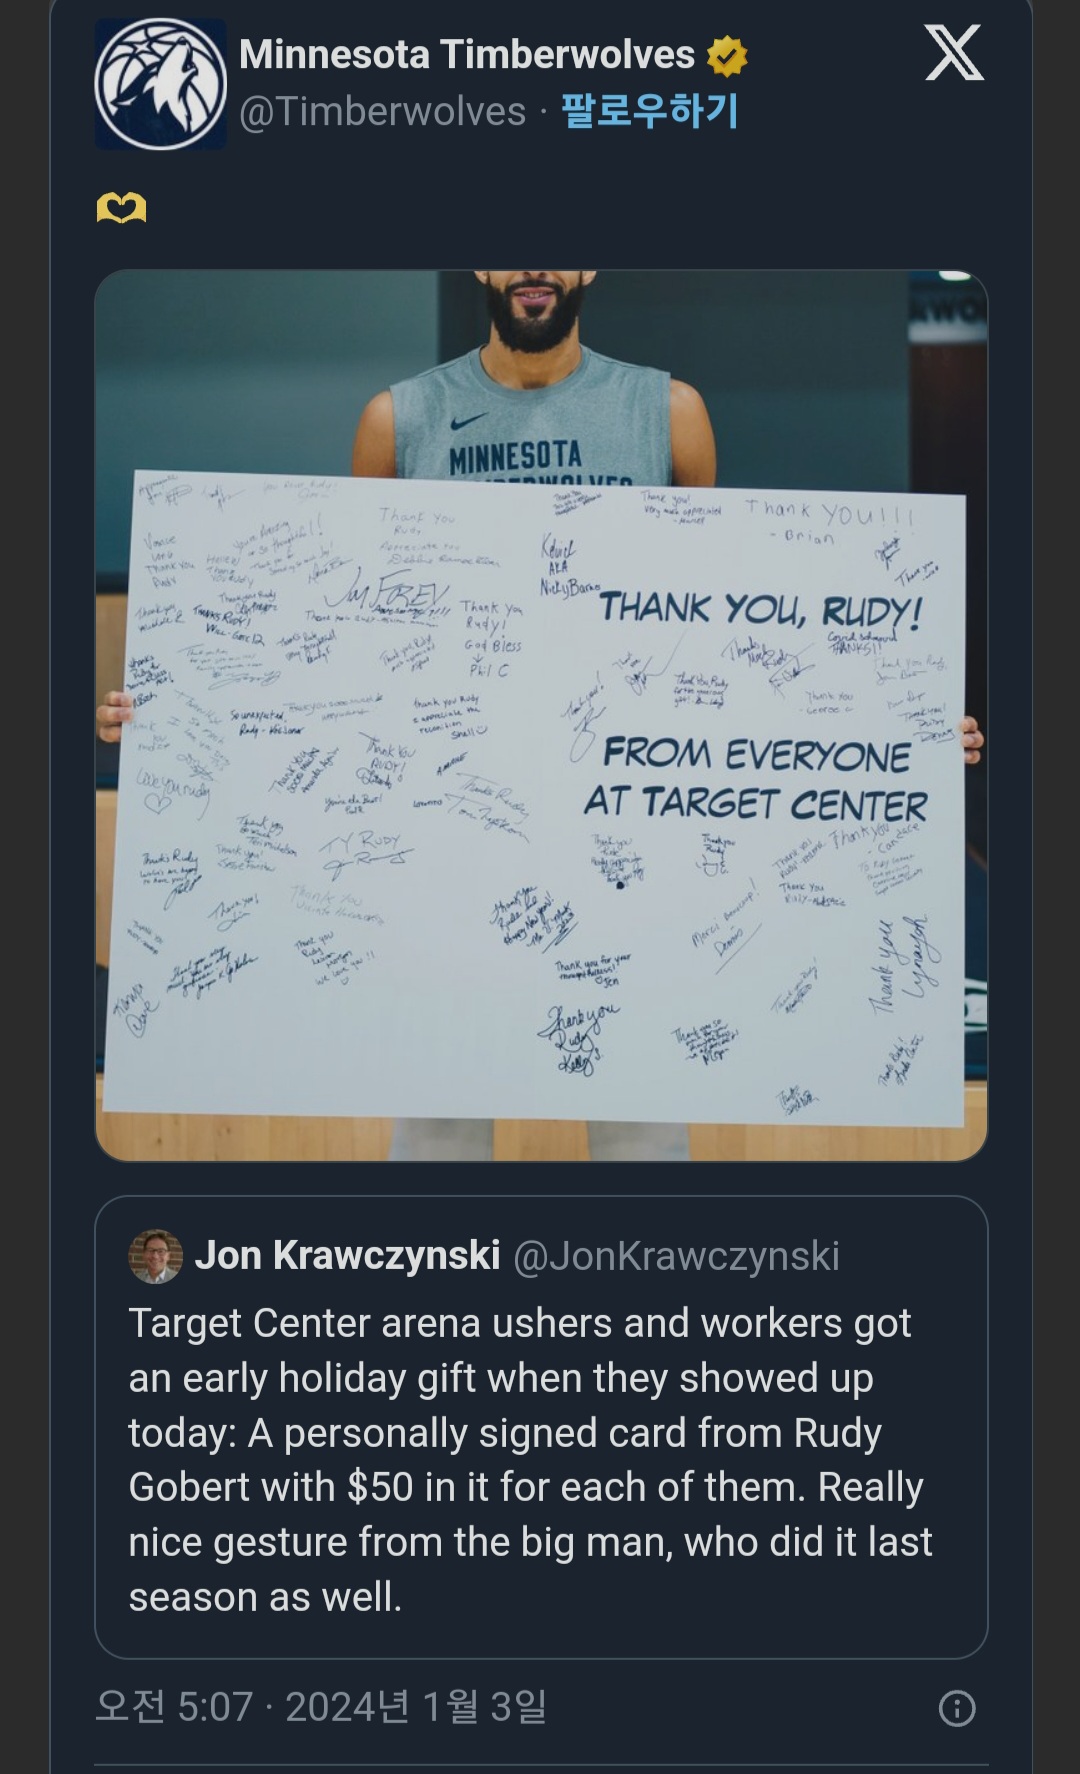Click 'FROM EVERYONE AT TARGET CENTER' on the poster
The height and width of the screenshot is (1774, 1080).
[756, 779]
